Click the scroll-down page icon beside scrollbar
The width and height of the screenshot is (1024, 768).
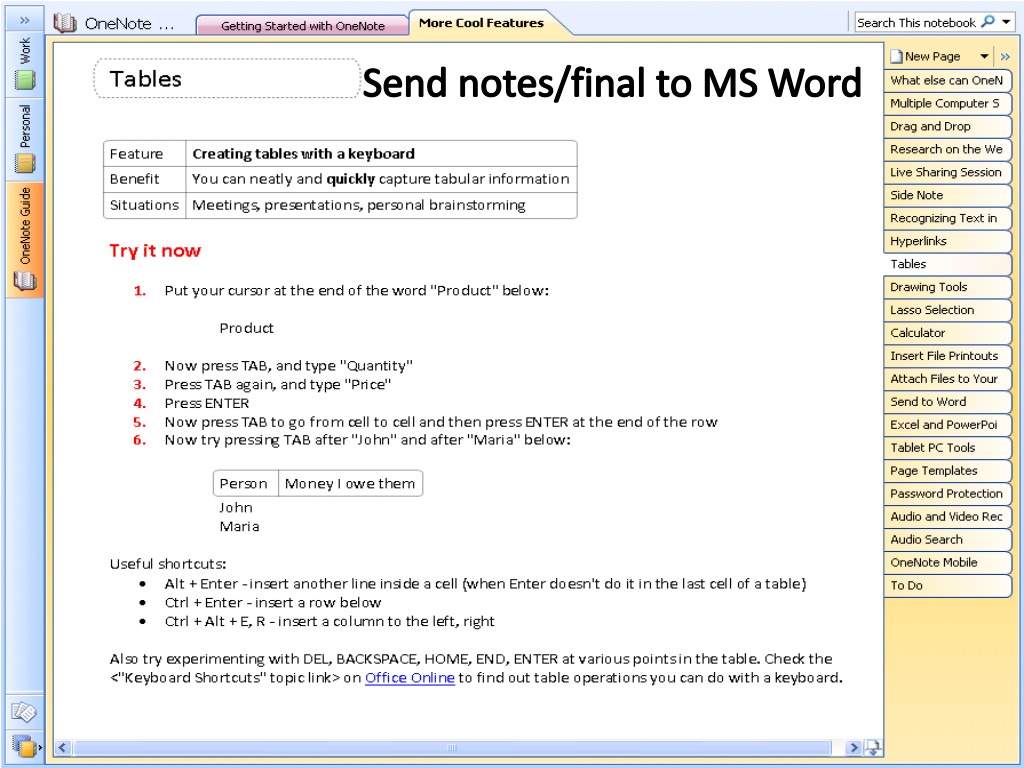(x=872, y=747)
